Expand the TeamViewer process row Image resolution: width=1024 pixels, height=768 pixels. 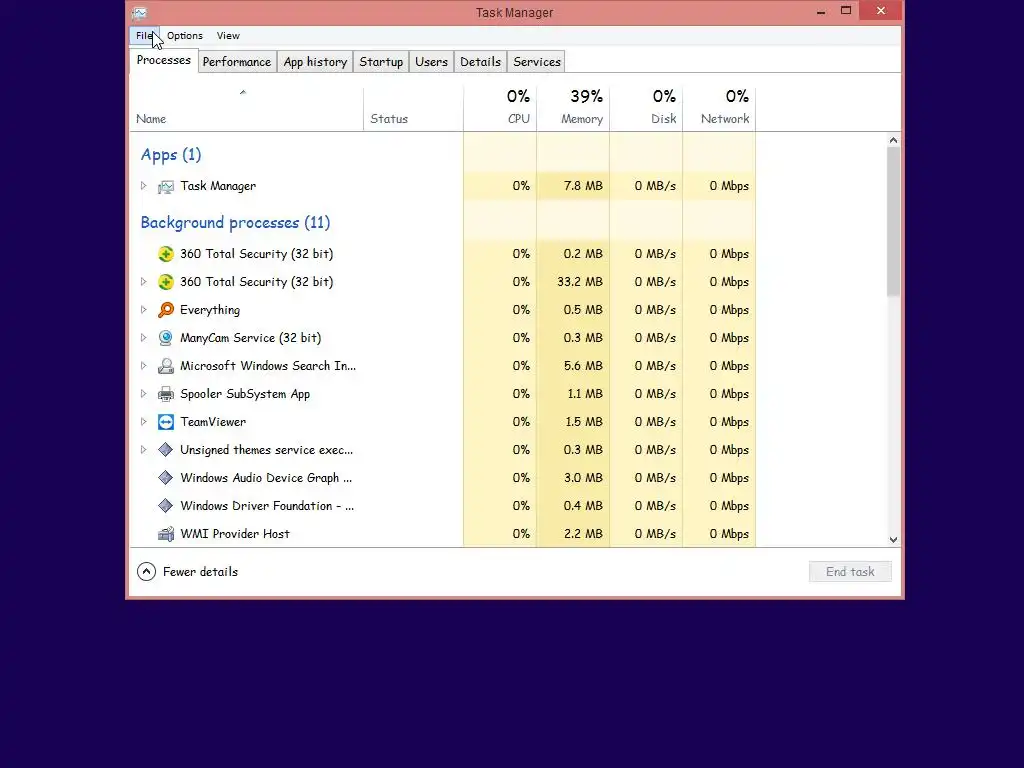point(144,422)
